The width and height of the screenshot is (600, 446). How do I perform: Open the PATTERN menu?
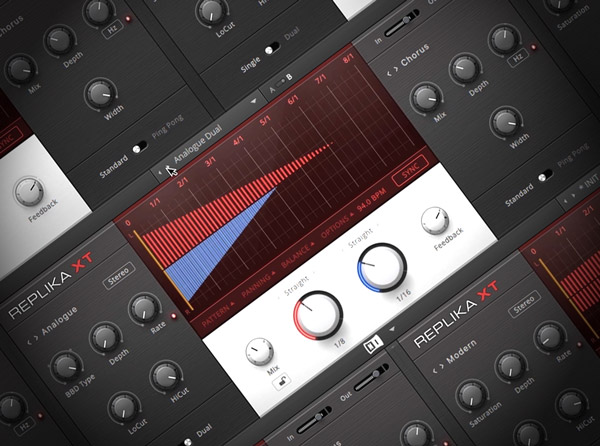tap(218, 314)
